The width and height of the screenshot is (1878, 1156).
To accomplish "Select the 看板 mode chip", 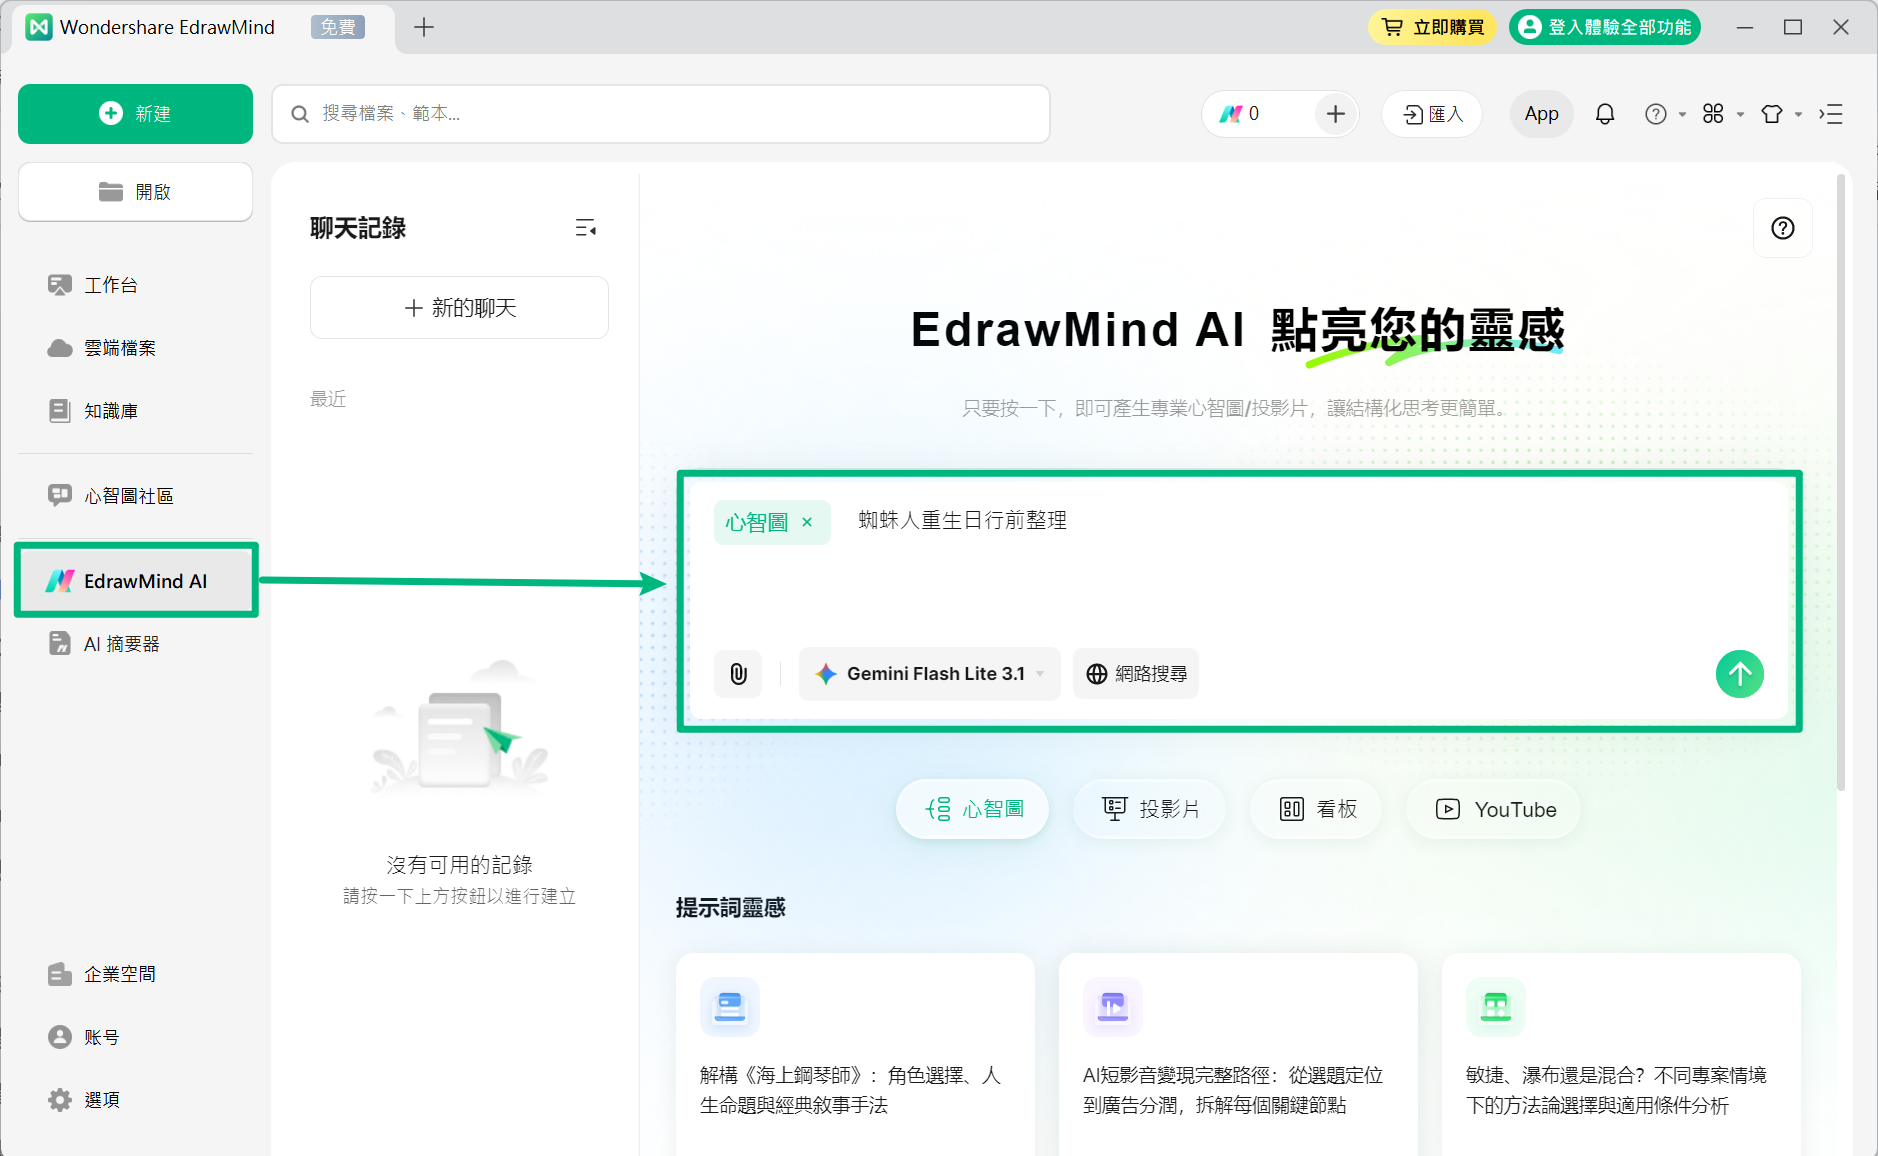I will point(1317,809).
